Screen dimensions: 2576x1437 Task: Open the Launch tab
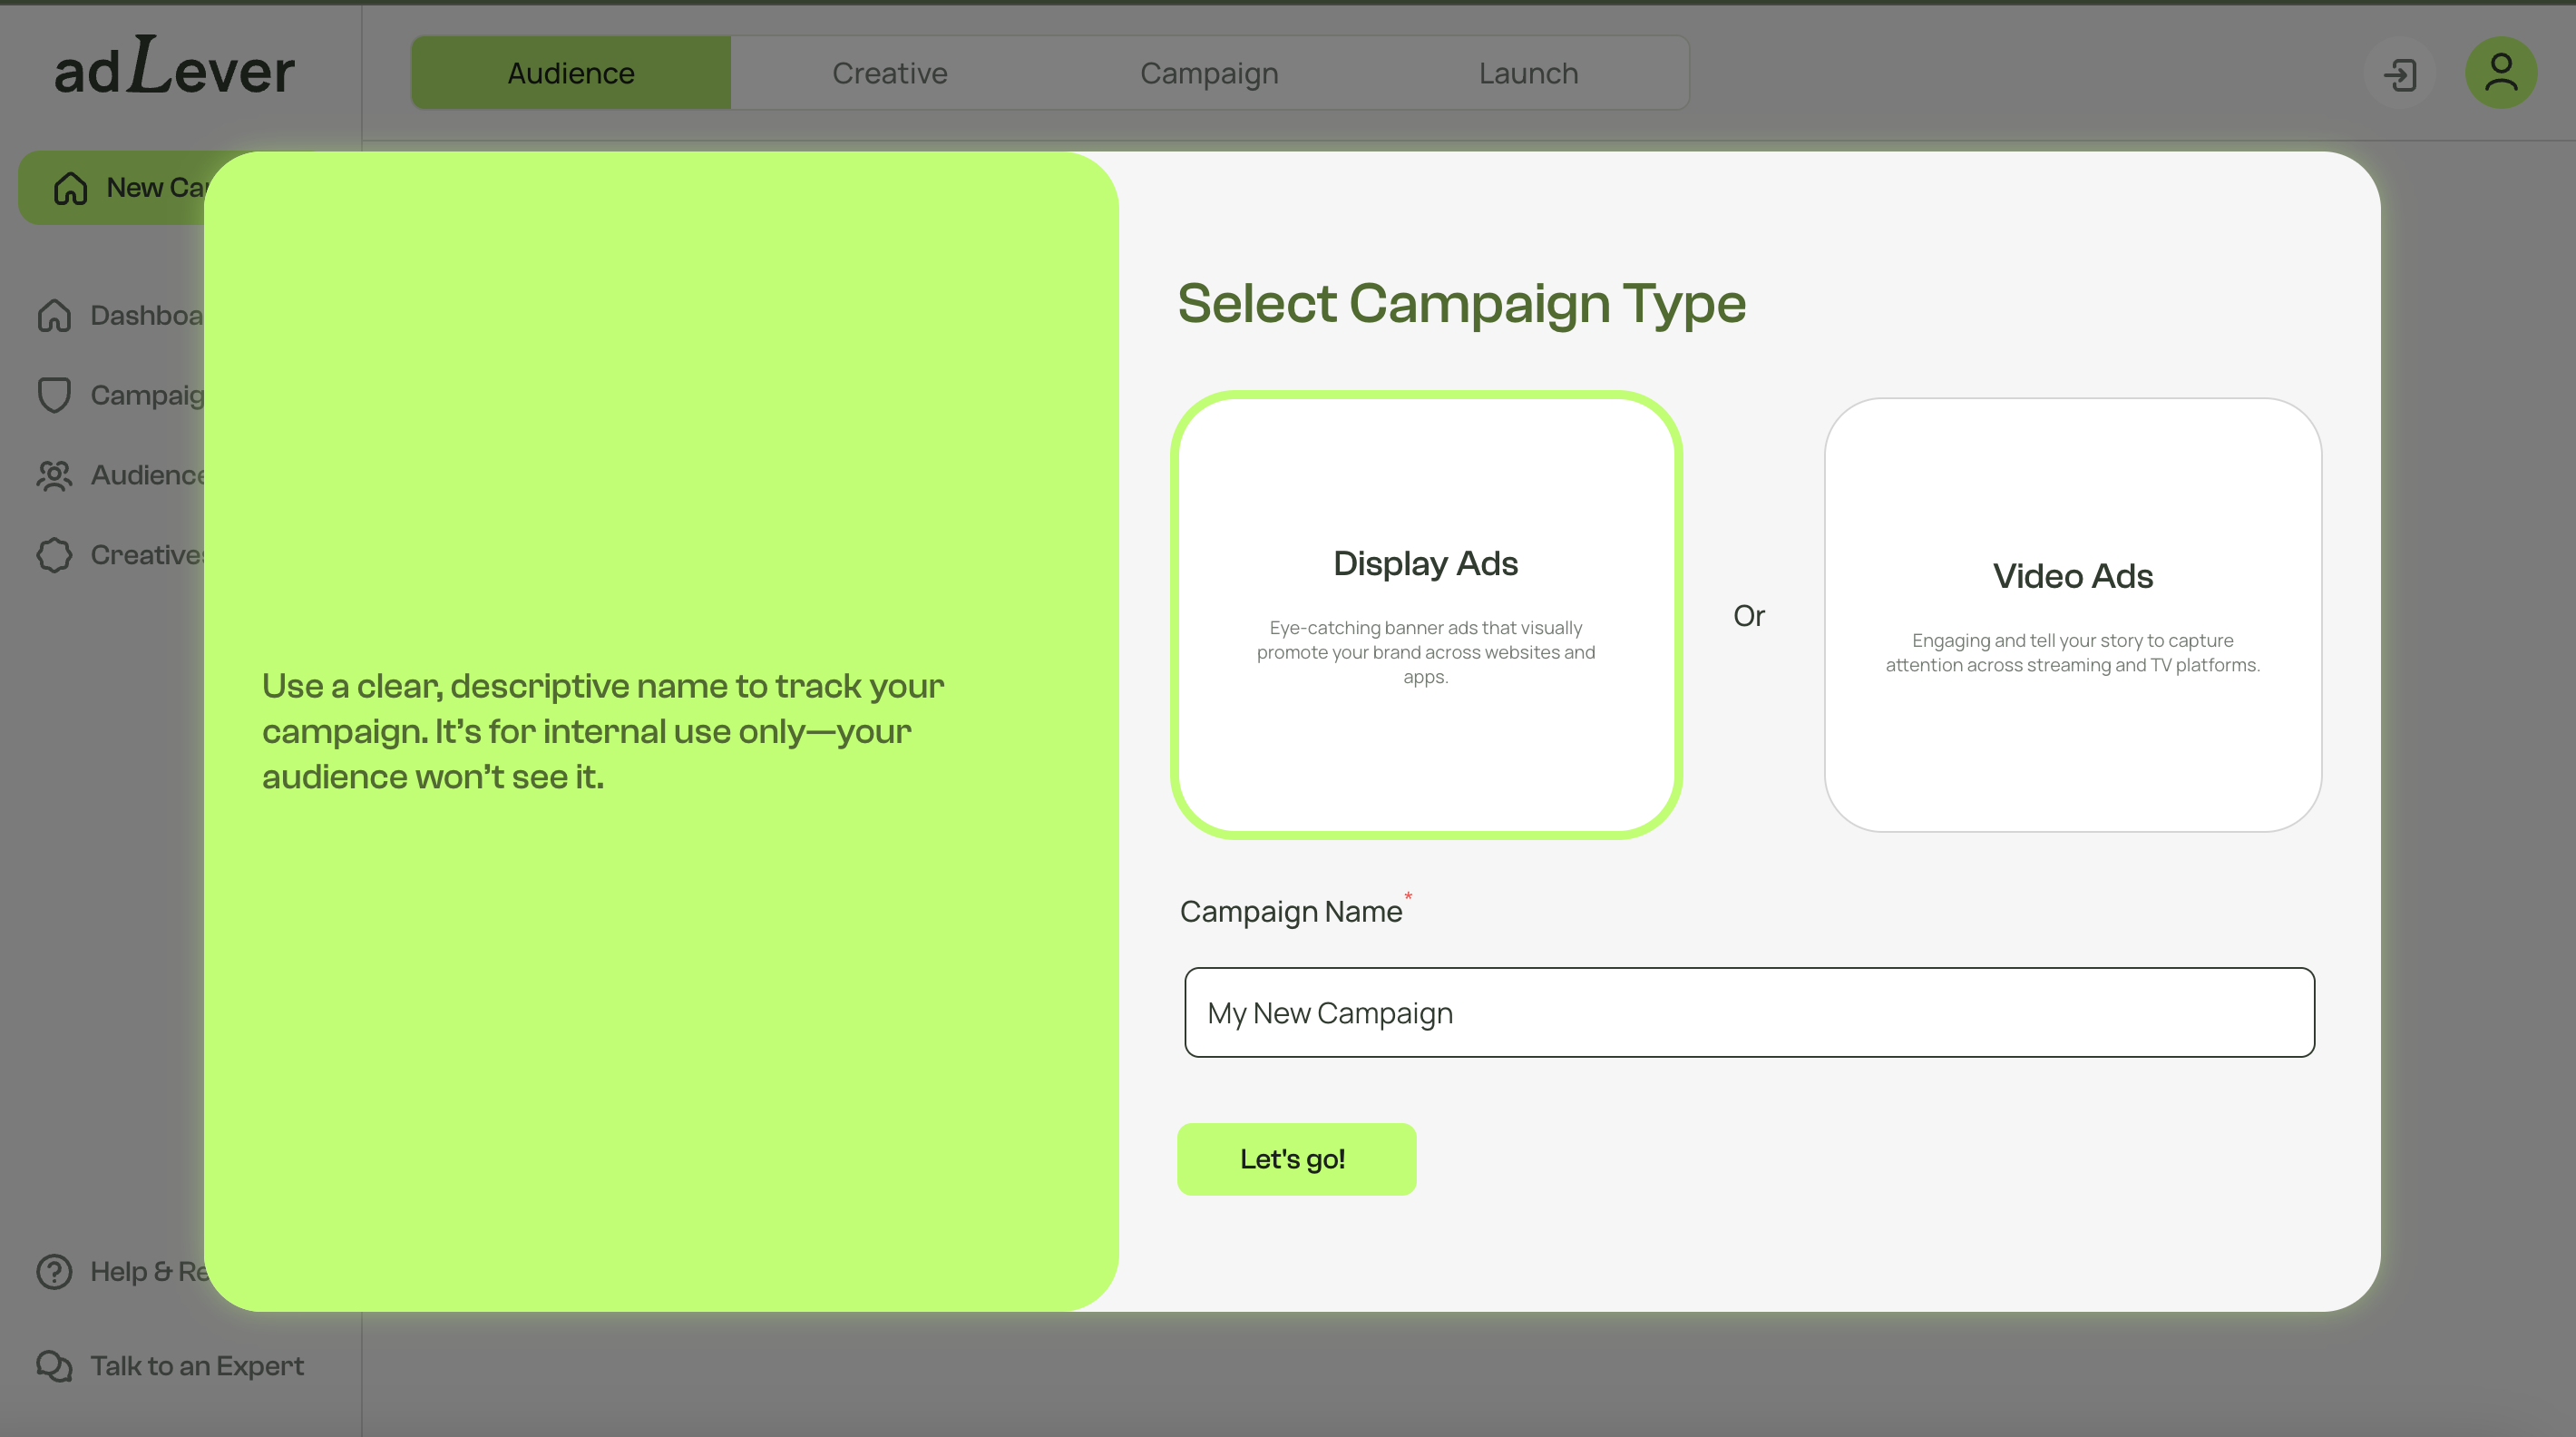[1528, 72]
